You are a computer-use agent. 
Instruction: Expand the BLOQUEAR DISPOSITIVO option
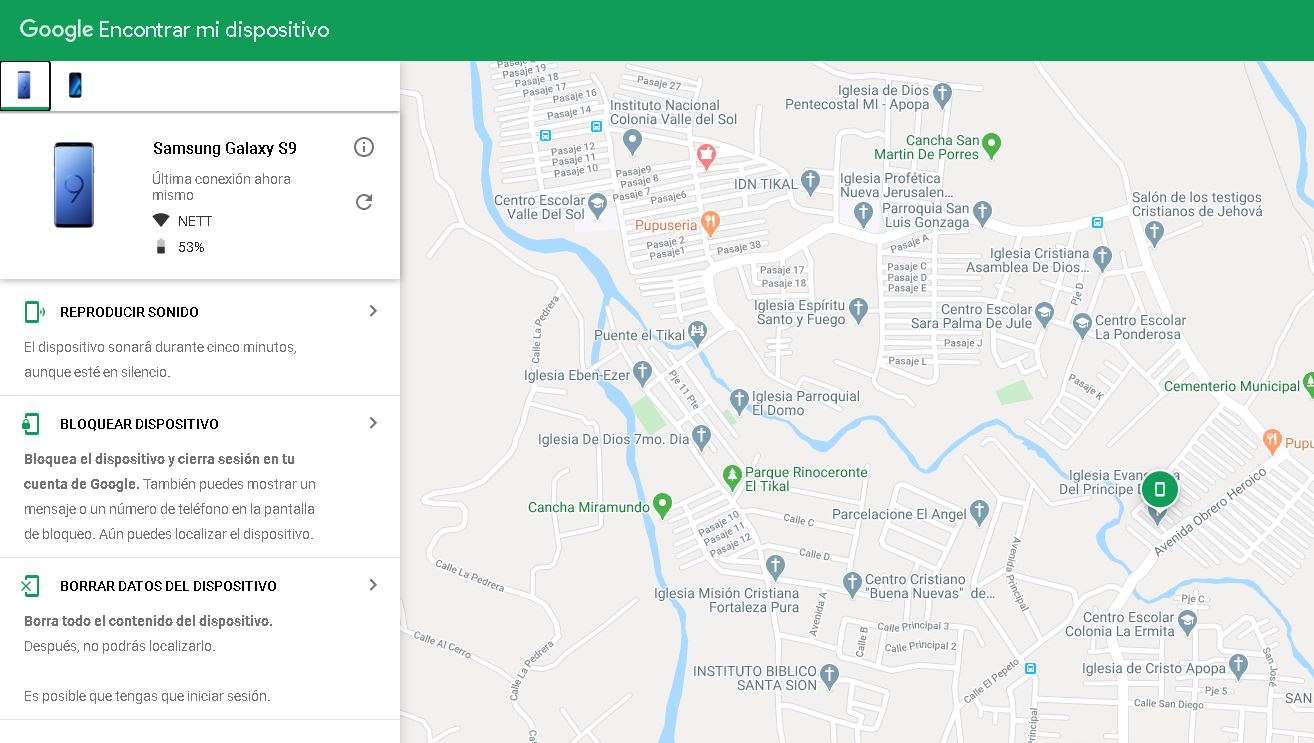[x=373, y=423]
